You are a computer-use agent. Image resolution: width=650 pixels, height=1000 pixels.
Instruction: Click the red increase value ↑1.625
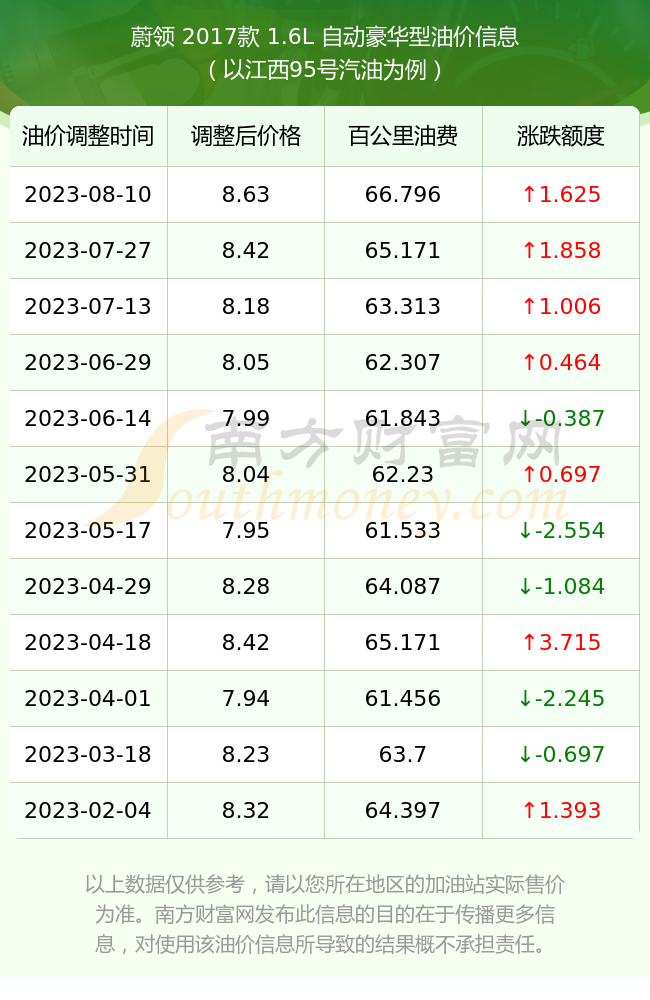tap(561, 195)
